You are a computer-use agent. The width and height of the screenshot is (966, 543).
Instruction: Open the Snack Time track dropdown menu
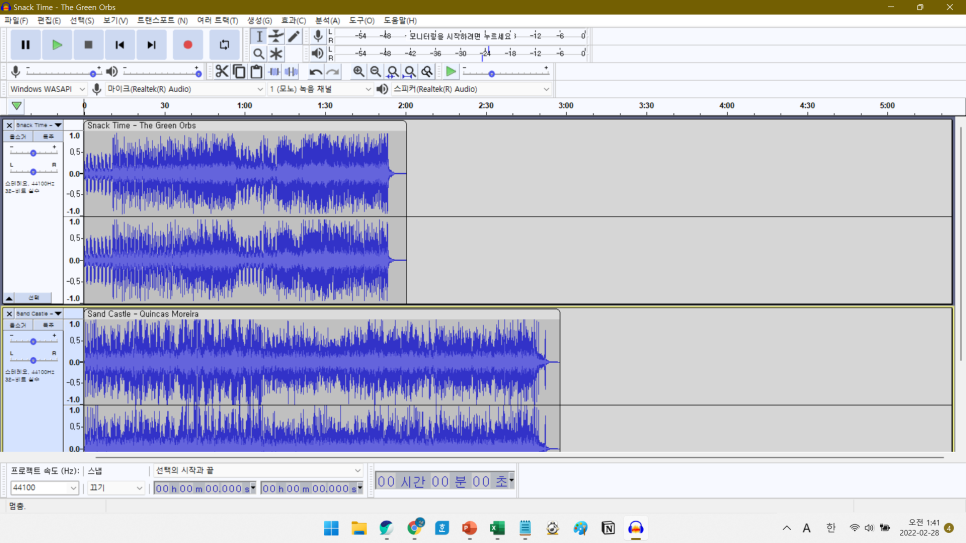[39, 125]
